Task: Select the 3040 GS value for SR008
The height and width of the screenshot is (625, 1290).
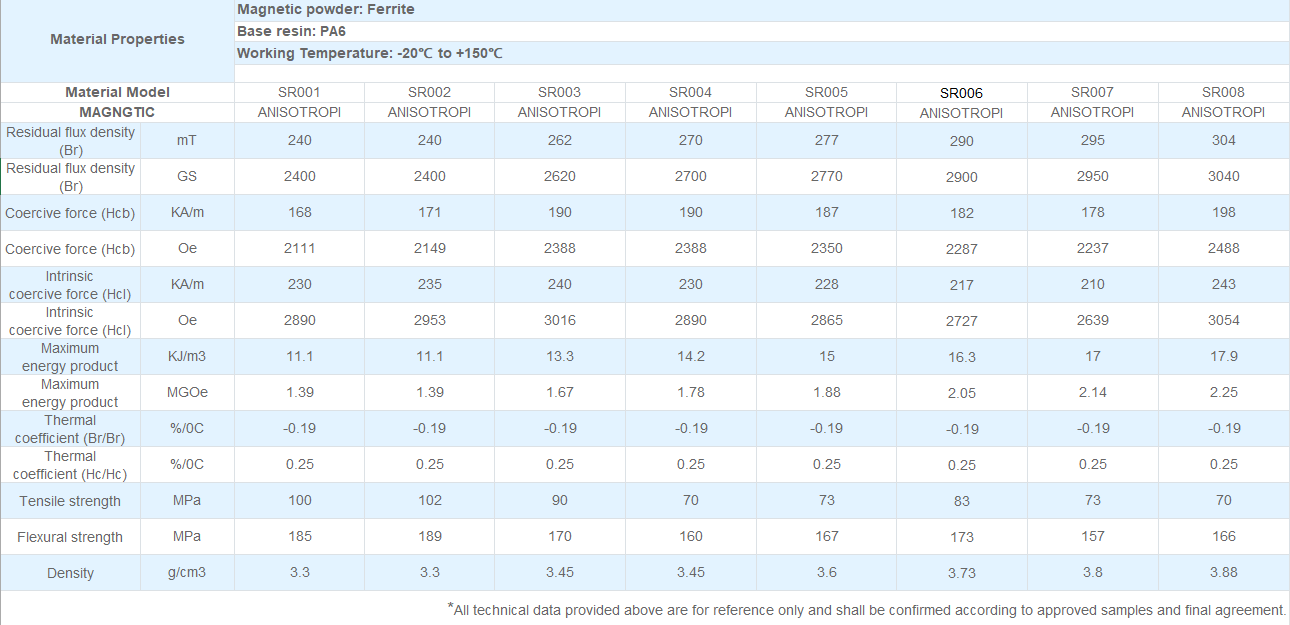Action: [x=1223, y=176]
